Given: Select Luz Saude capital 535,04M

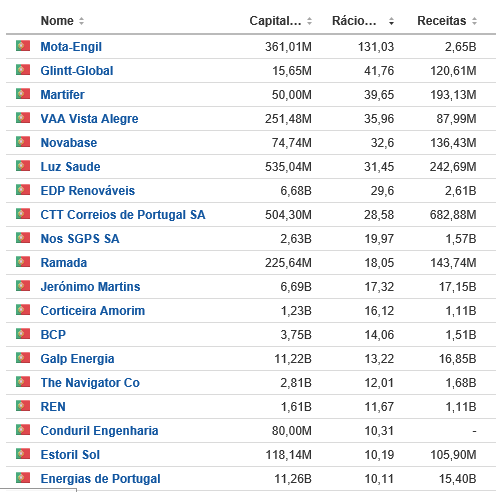Looking at the screenshot, I should (288, 167).
